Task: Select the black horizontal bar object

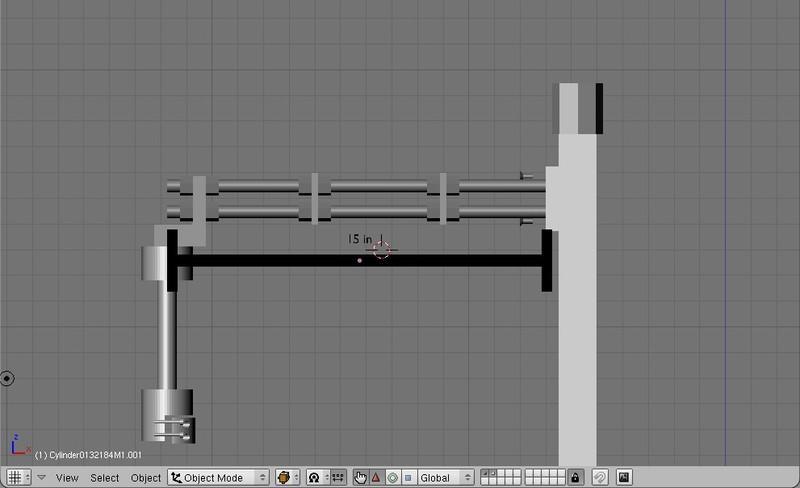Action: (x=359, y=260)
